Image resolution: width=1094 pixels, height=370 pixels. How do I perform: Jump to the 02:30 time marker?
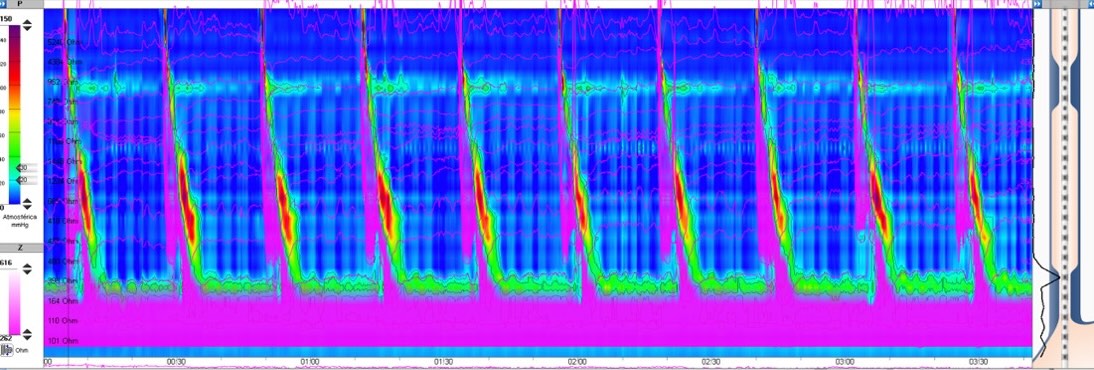[x=710, y=362]
